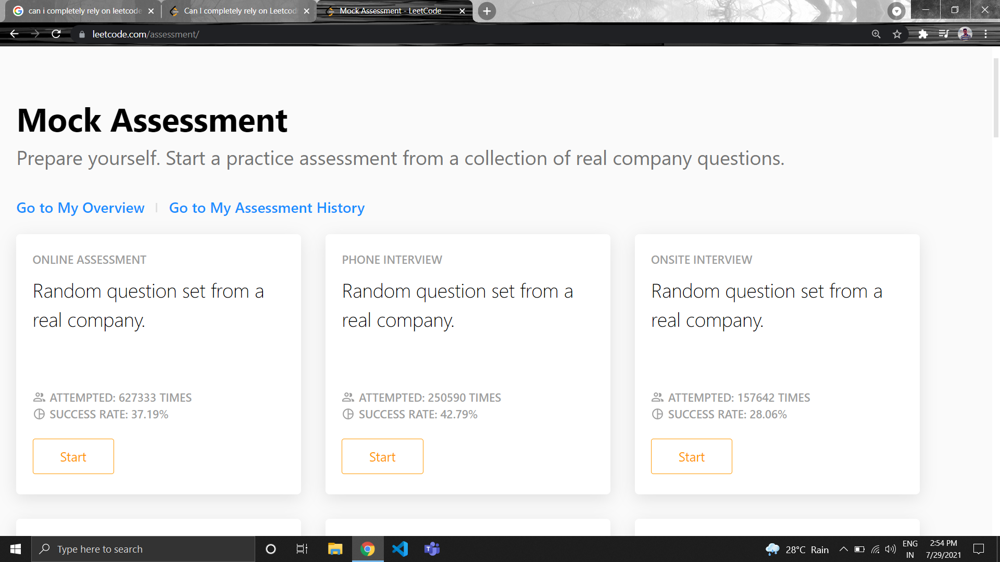Click the attempted people icon in Onsite Interview card

tap(657, 397)
